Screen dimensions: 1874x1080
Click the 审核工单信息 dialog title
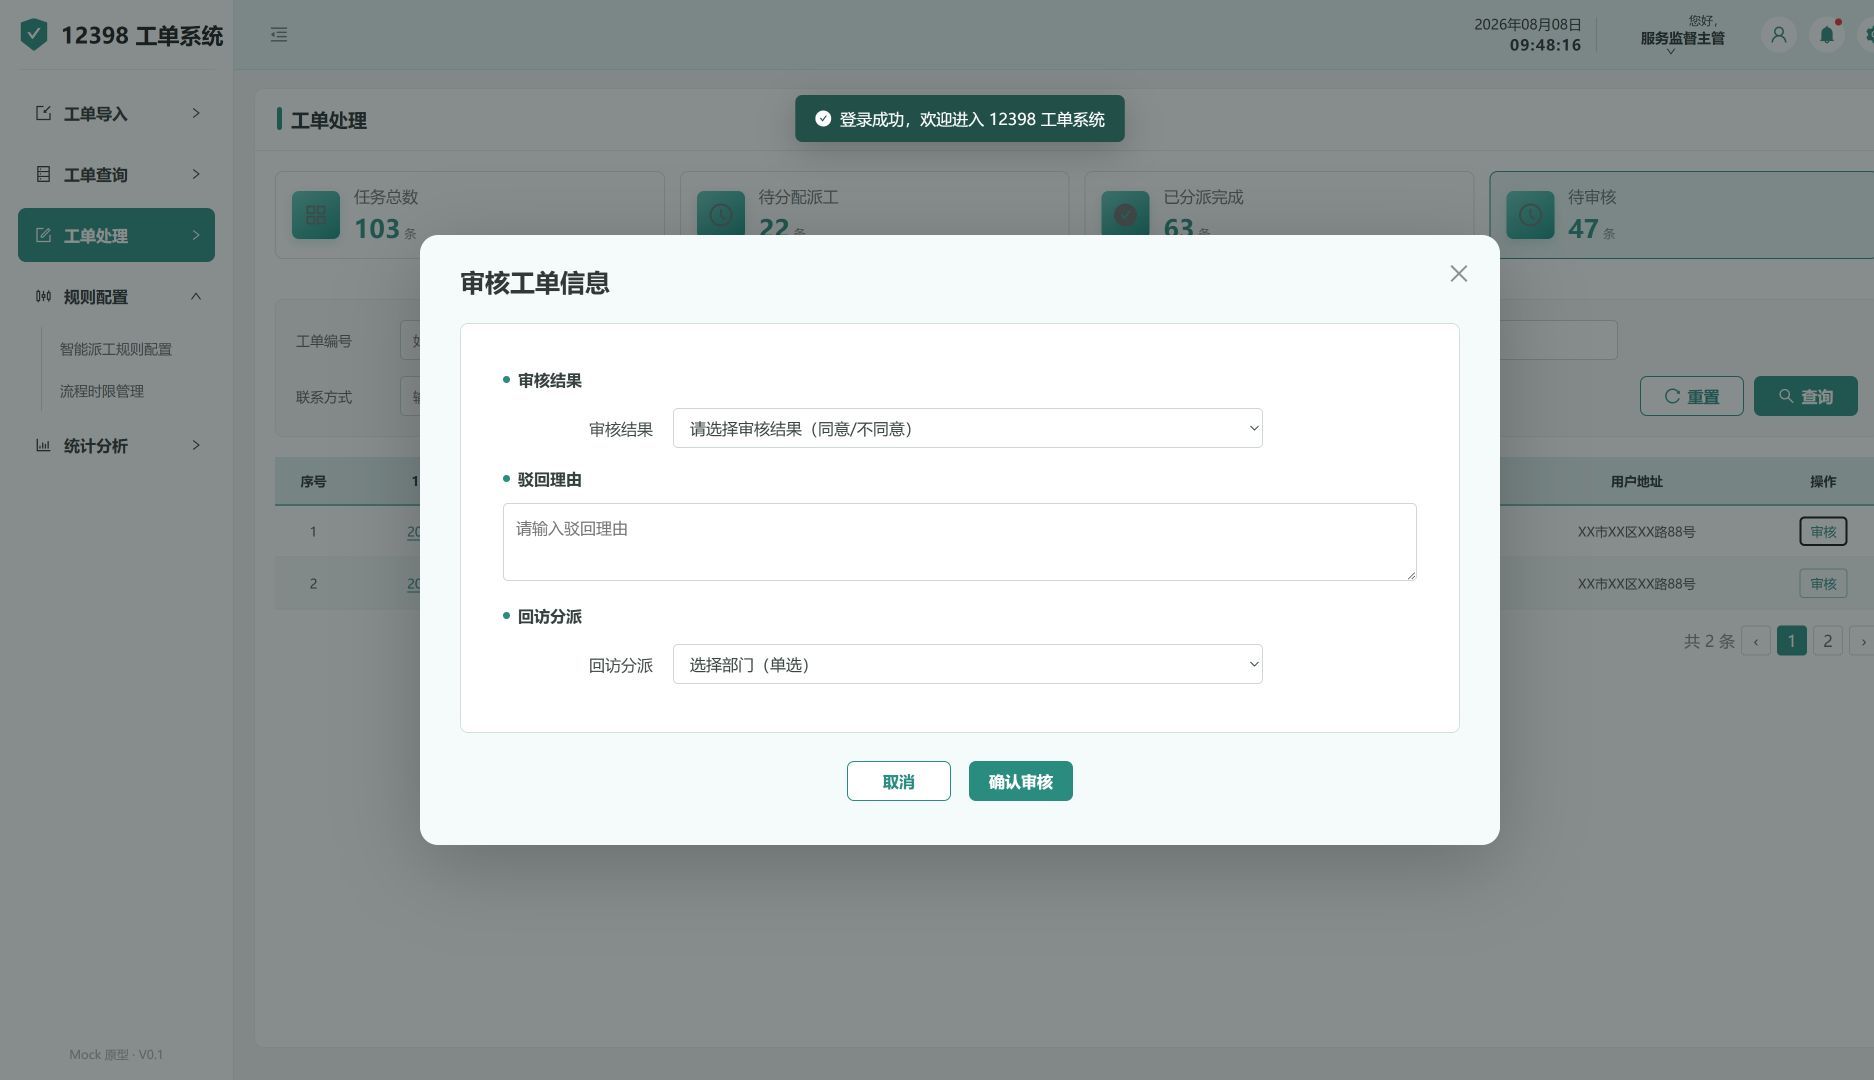[535, 283]
